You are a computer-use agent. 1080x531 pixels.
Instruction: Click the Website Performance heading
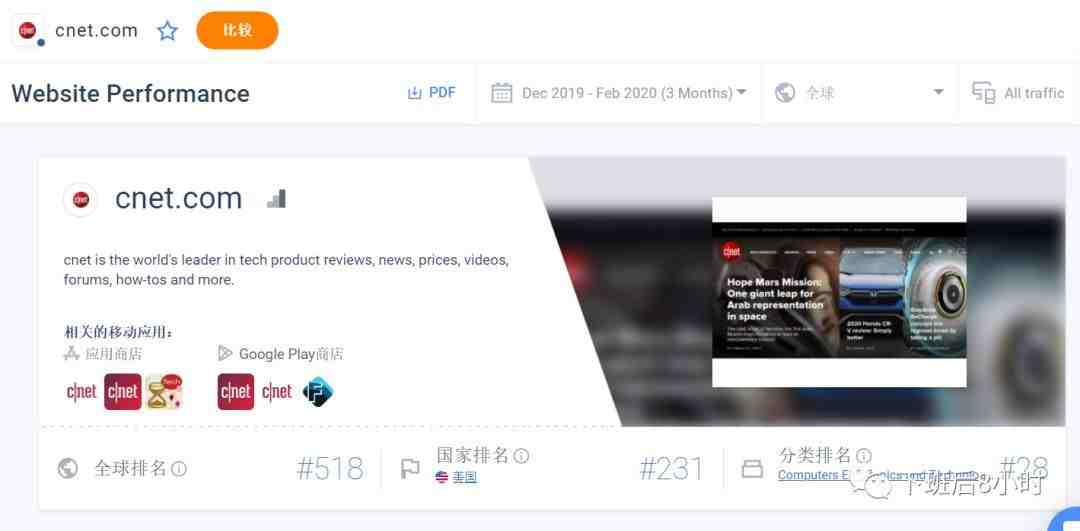tap(131, 93)
